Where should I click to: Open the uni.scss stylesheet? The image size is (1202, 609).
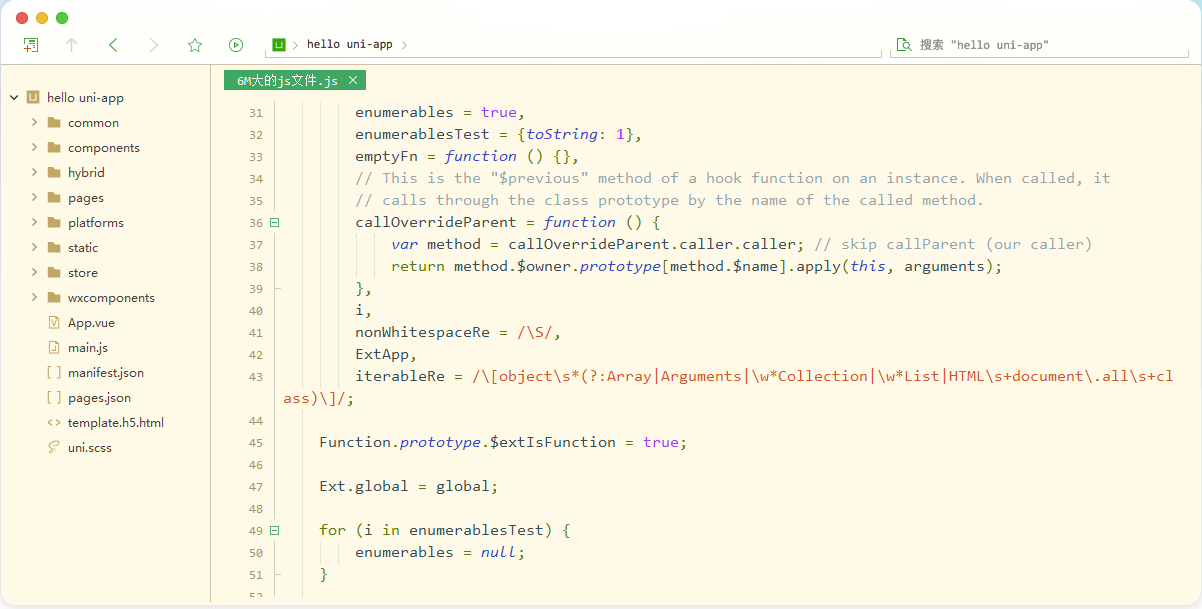click(89, 448)
